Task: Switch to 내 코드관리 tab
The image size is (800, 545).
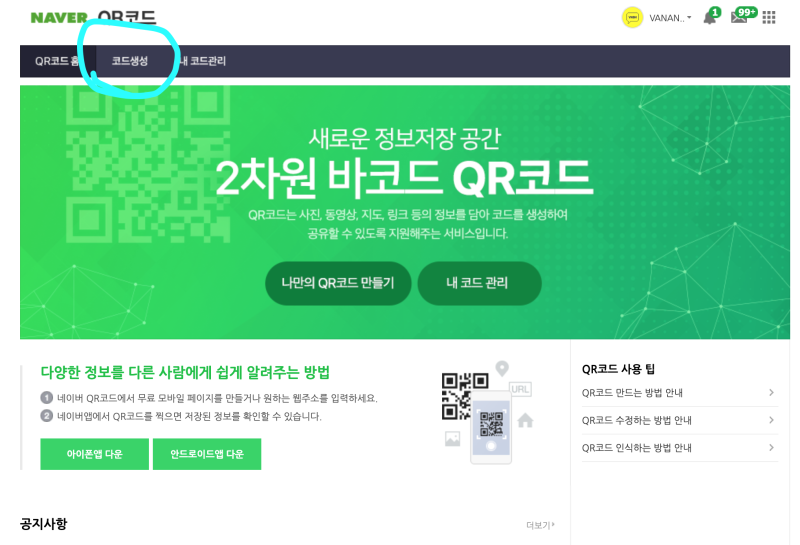Action: coord(203,61)
